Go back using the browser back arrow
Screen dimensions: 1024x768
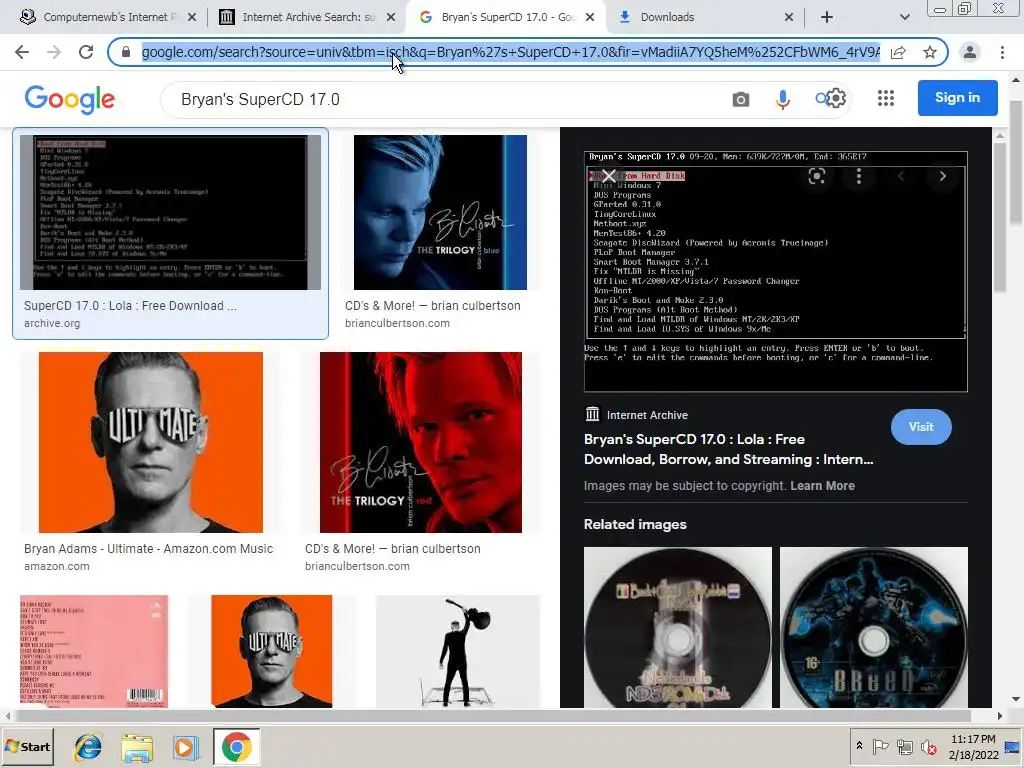22,52
